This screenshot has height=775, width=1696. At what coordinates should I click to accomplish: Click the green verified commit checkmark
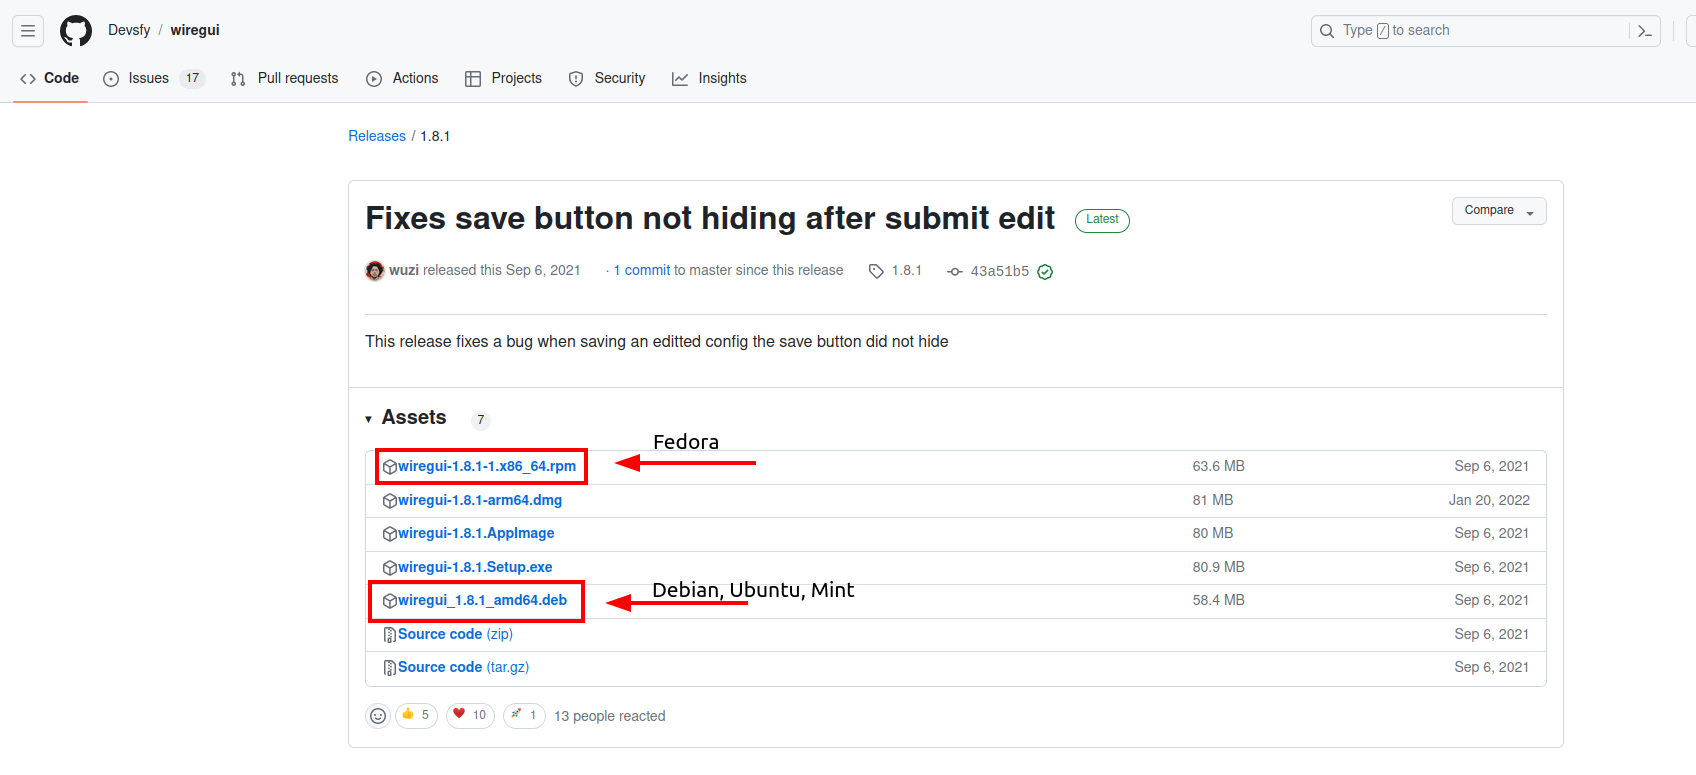coord(1045,272)
